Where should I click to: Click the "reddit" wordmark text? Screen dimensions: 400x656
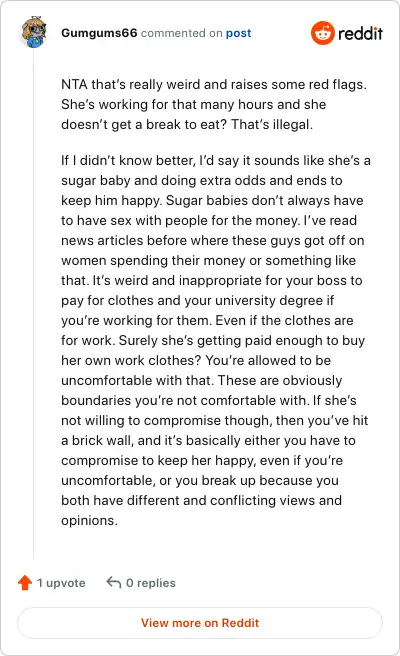point(360,33)
